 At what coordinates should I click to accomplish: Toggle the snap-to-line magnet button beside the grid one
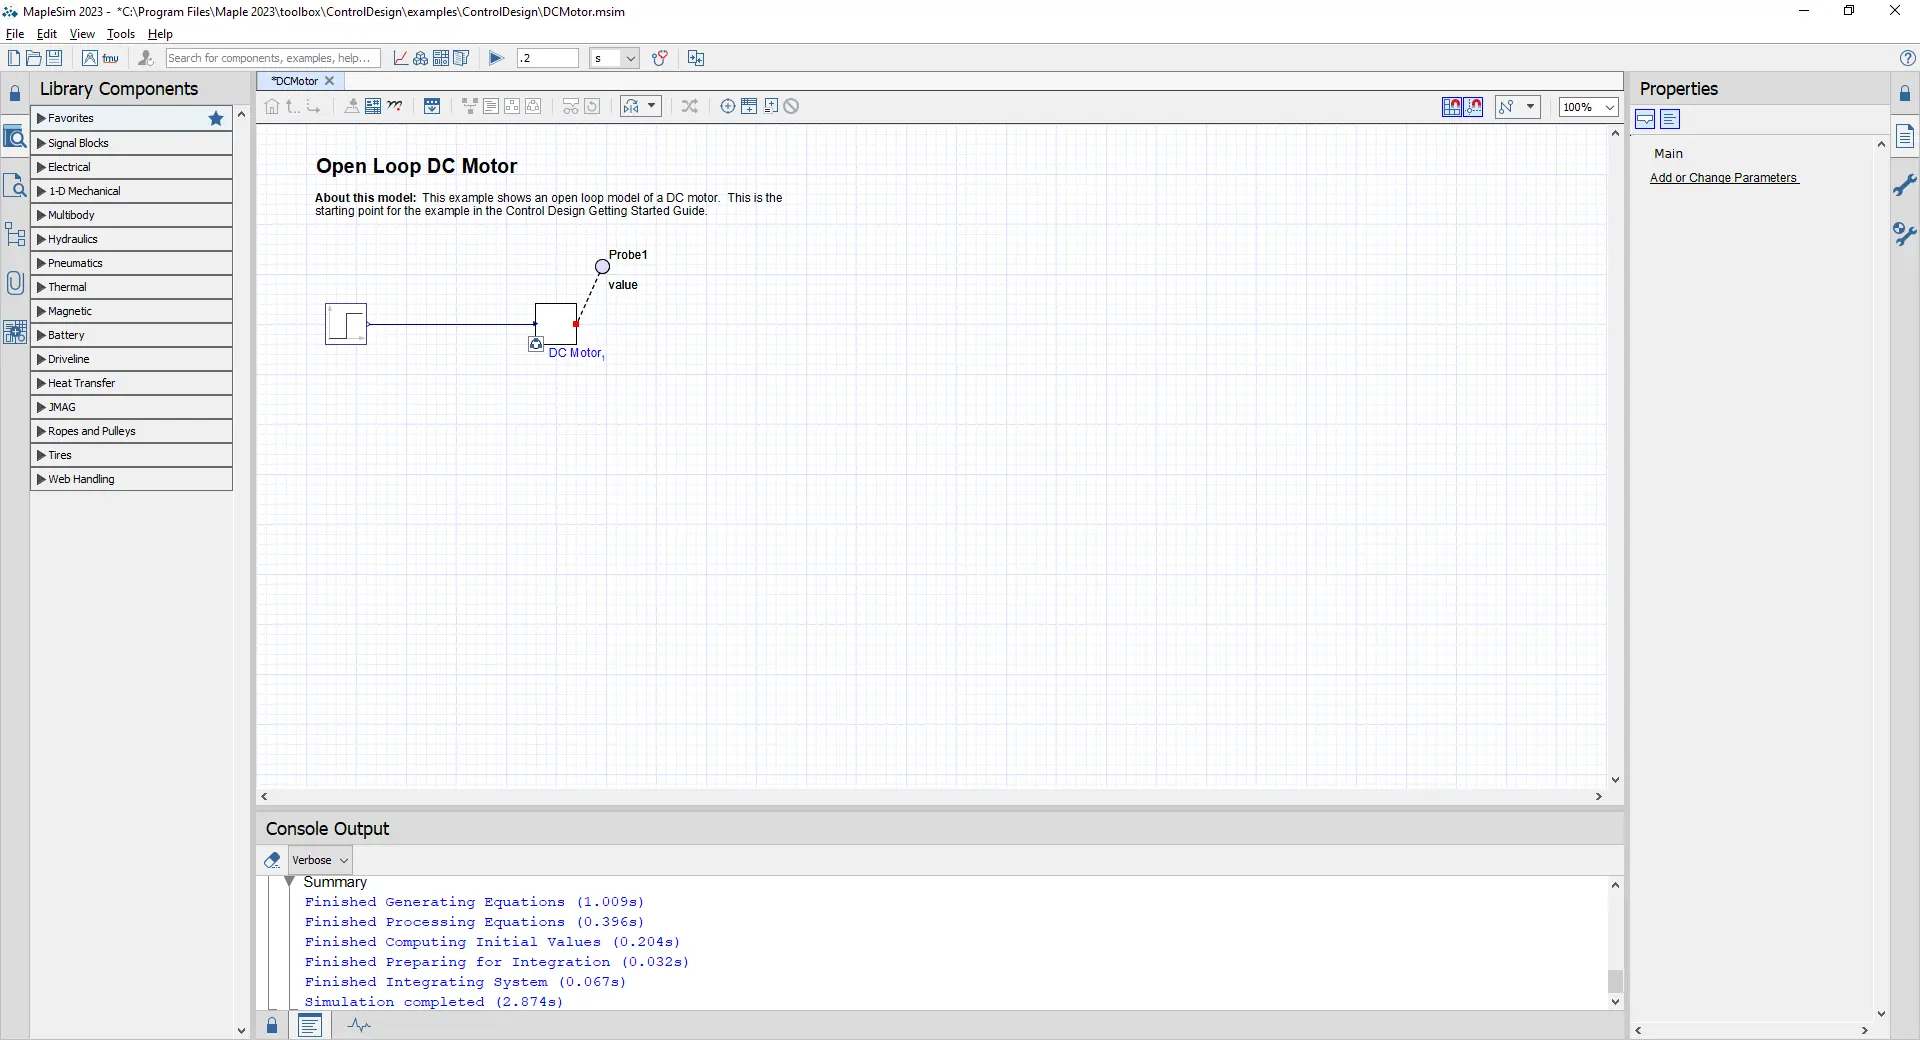[1474, 107]
